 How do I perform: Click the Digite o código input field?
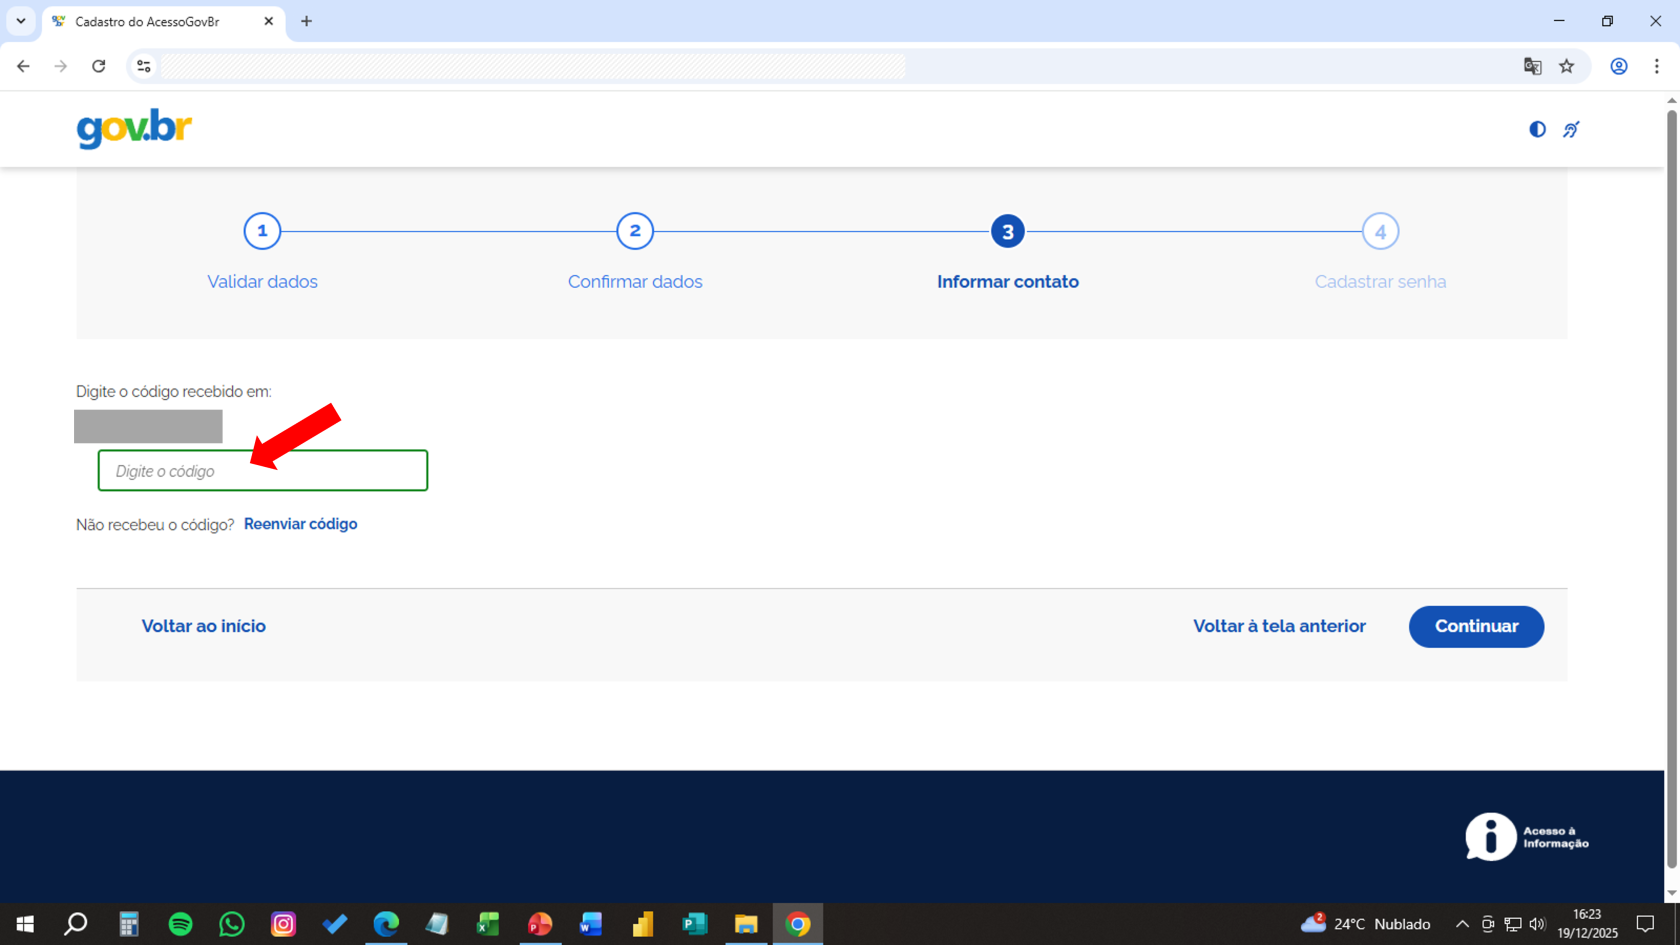263,471
